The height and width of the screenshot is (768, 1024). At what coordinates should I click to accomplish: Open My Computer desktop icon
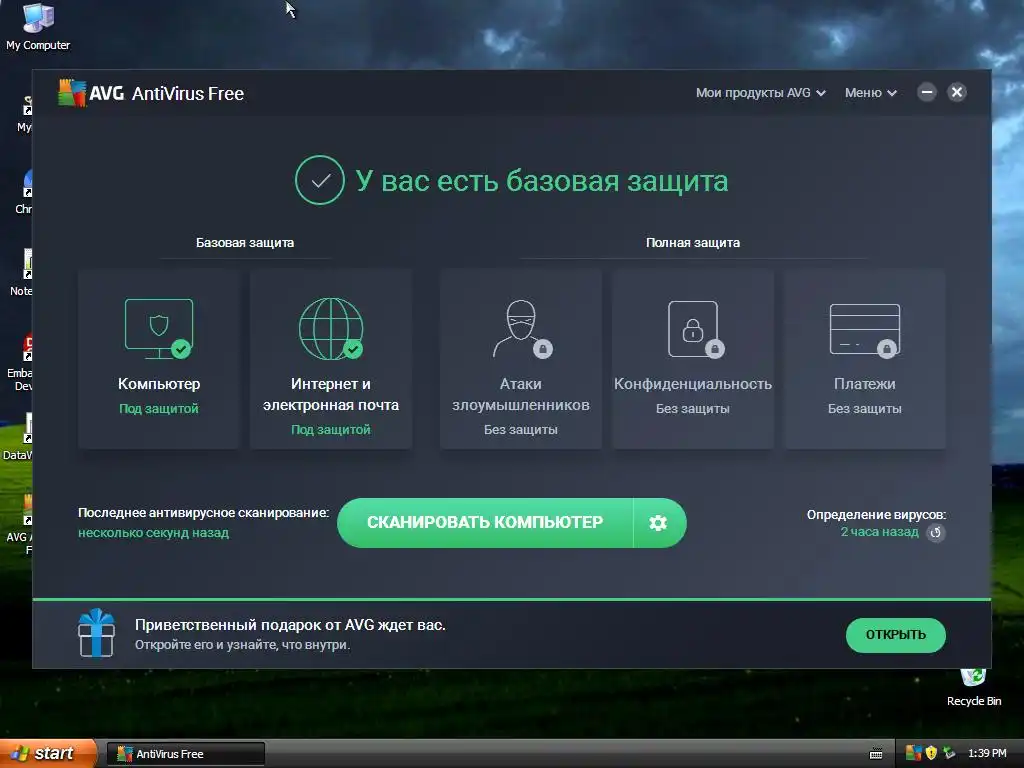(38, 26)
